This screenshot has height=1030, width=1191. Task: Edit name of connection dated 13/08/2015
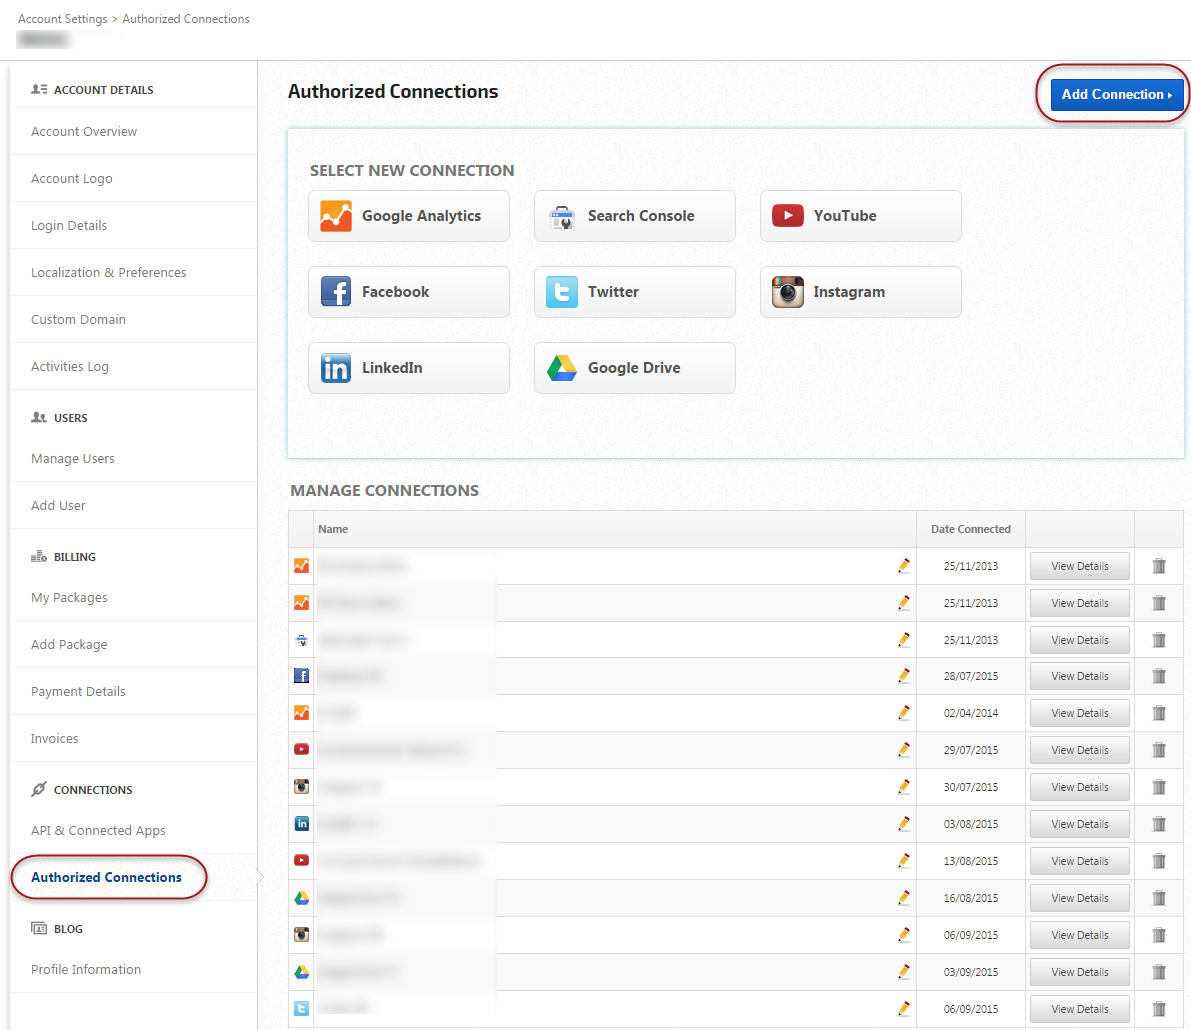pyautogui.click(x=904, y=861)
